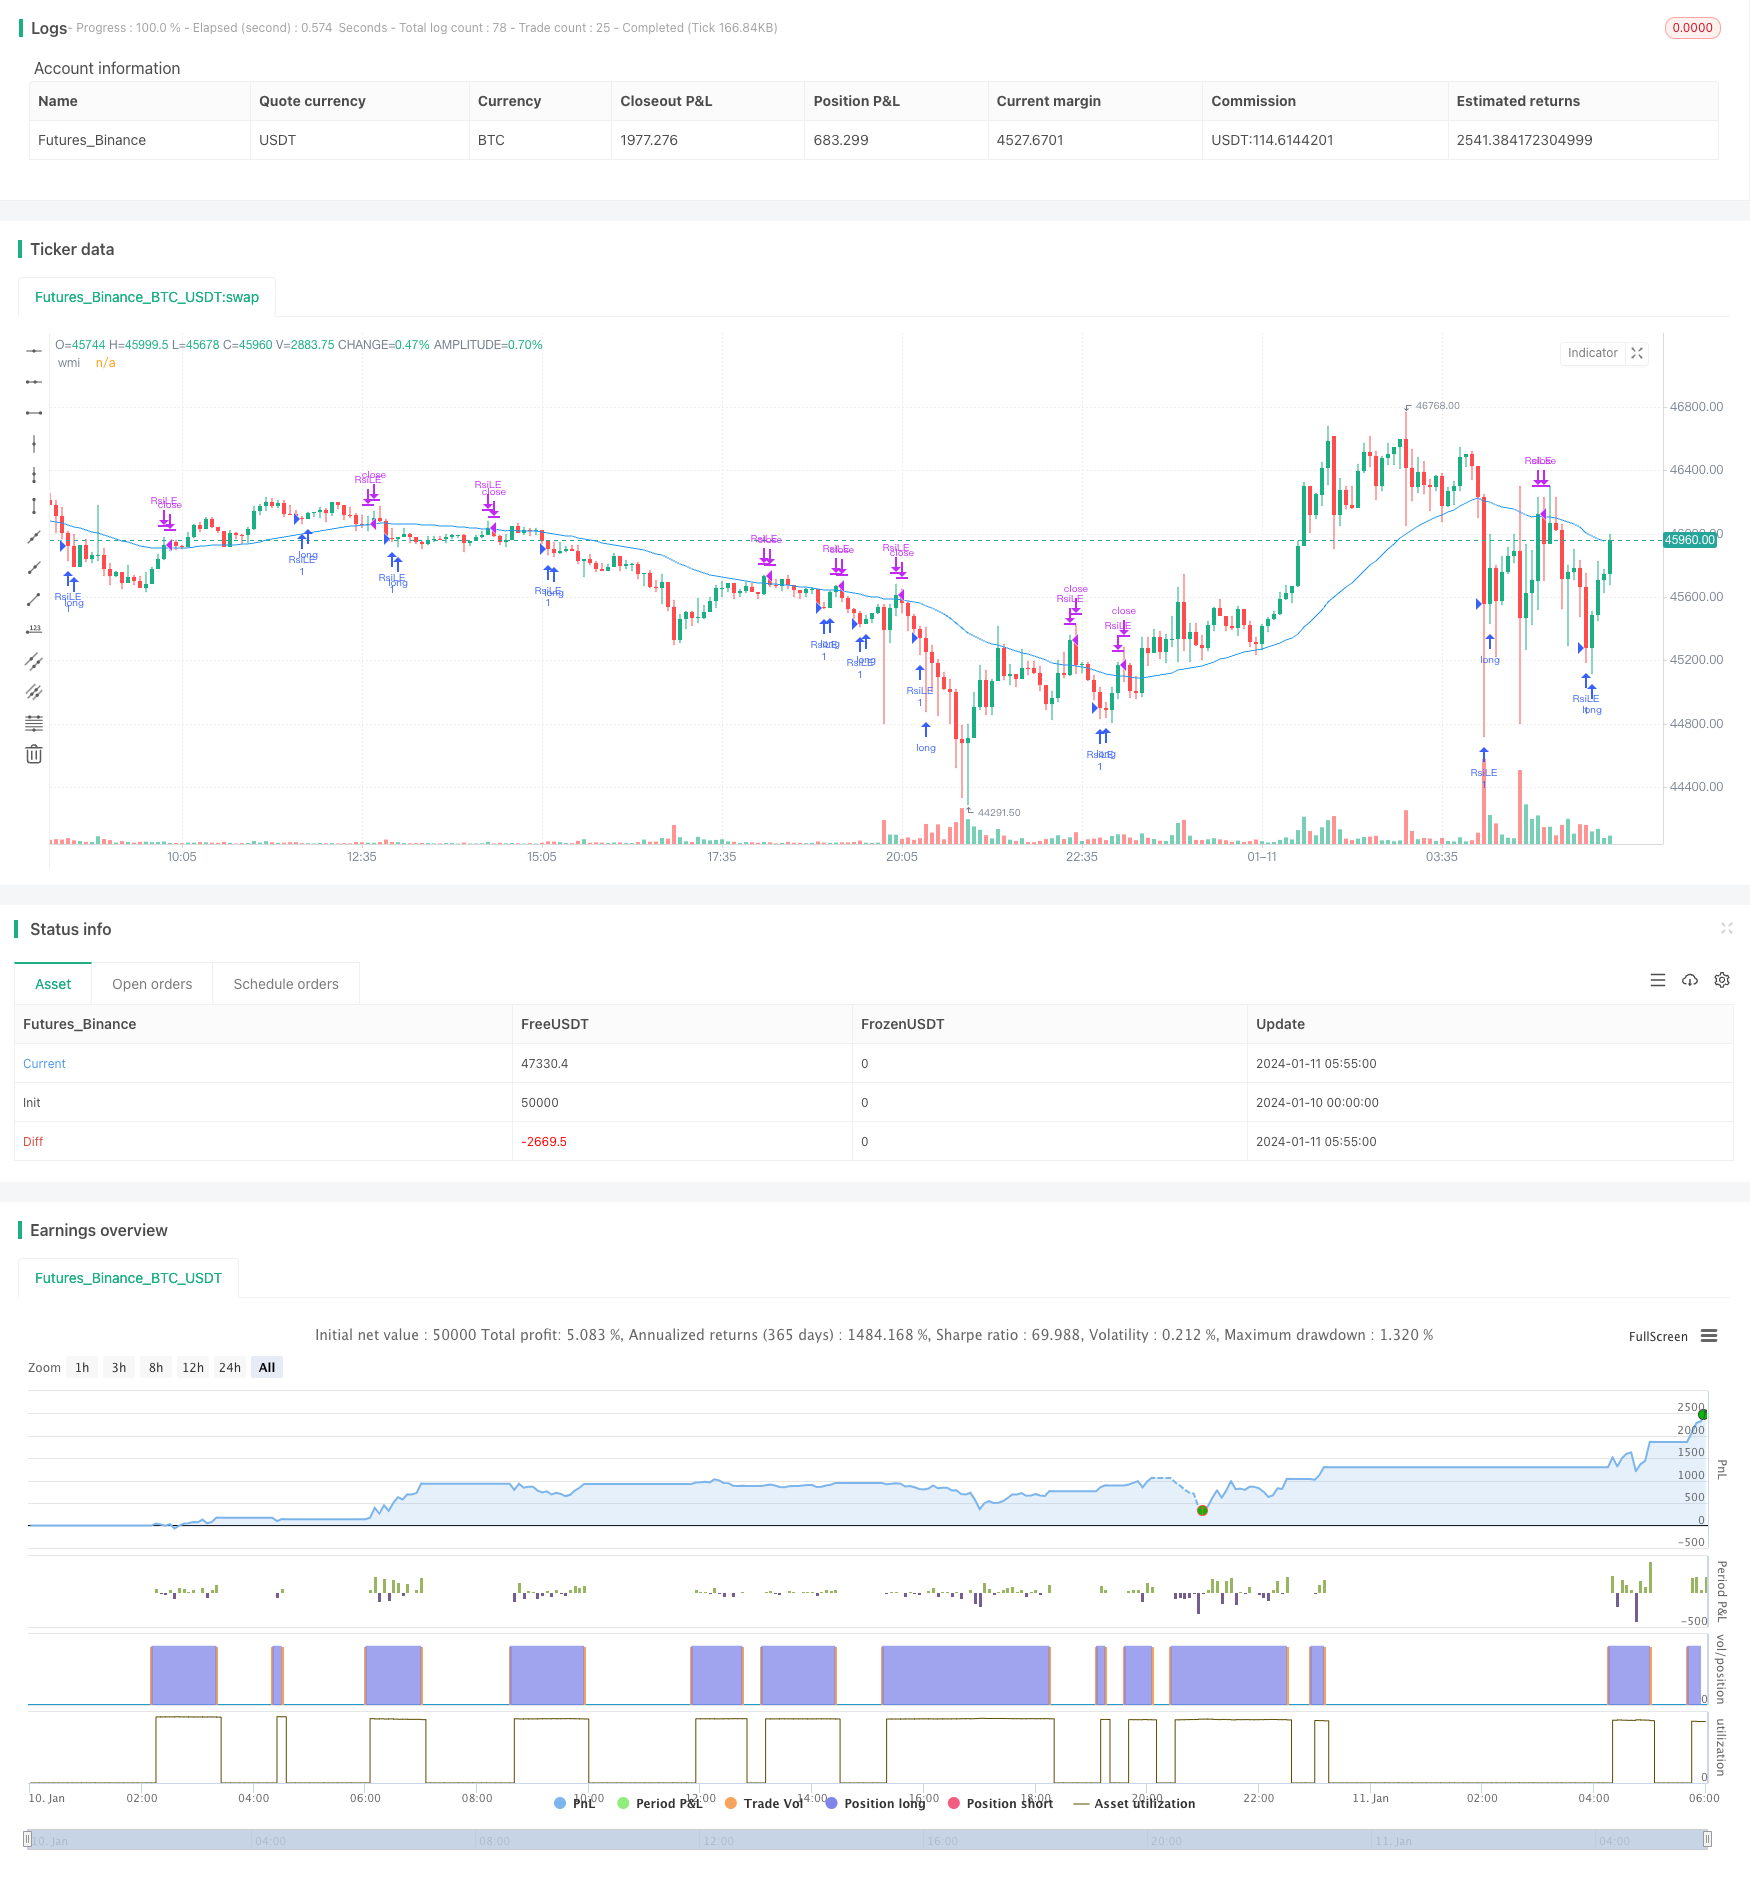Select the price line 123 tool
This screenshot has height=1879, width=1750.
click(x=34, y=629)
